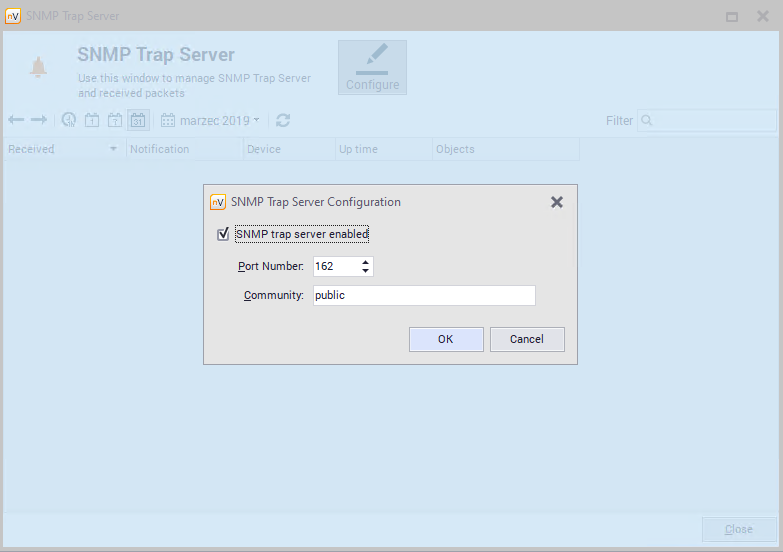The height and width of the screenshot is (552, 783).
Task: Open the marzec 2019 date dropdown
Action: 210,120
